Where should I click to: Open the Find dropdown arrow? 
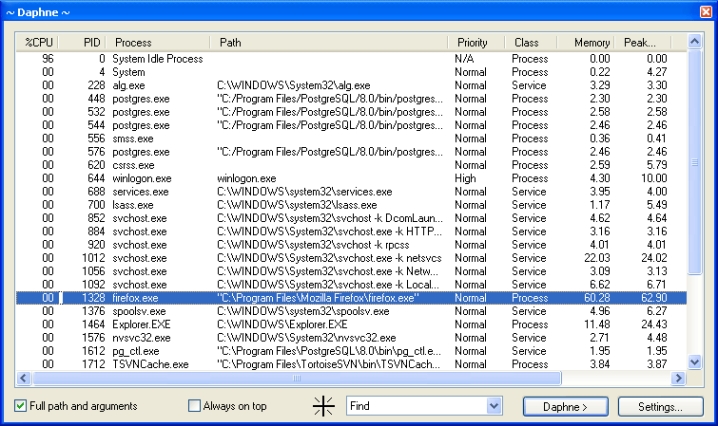(493, 406)
